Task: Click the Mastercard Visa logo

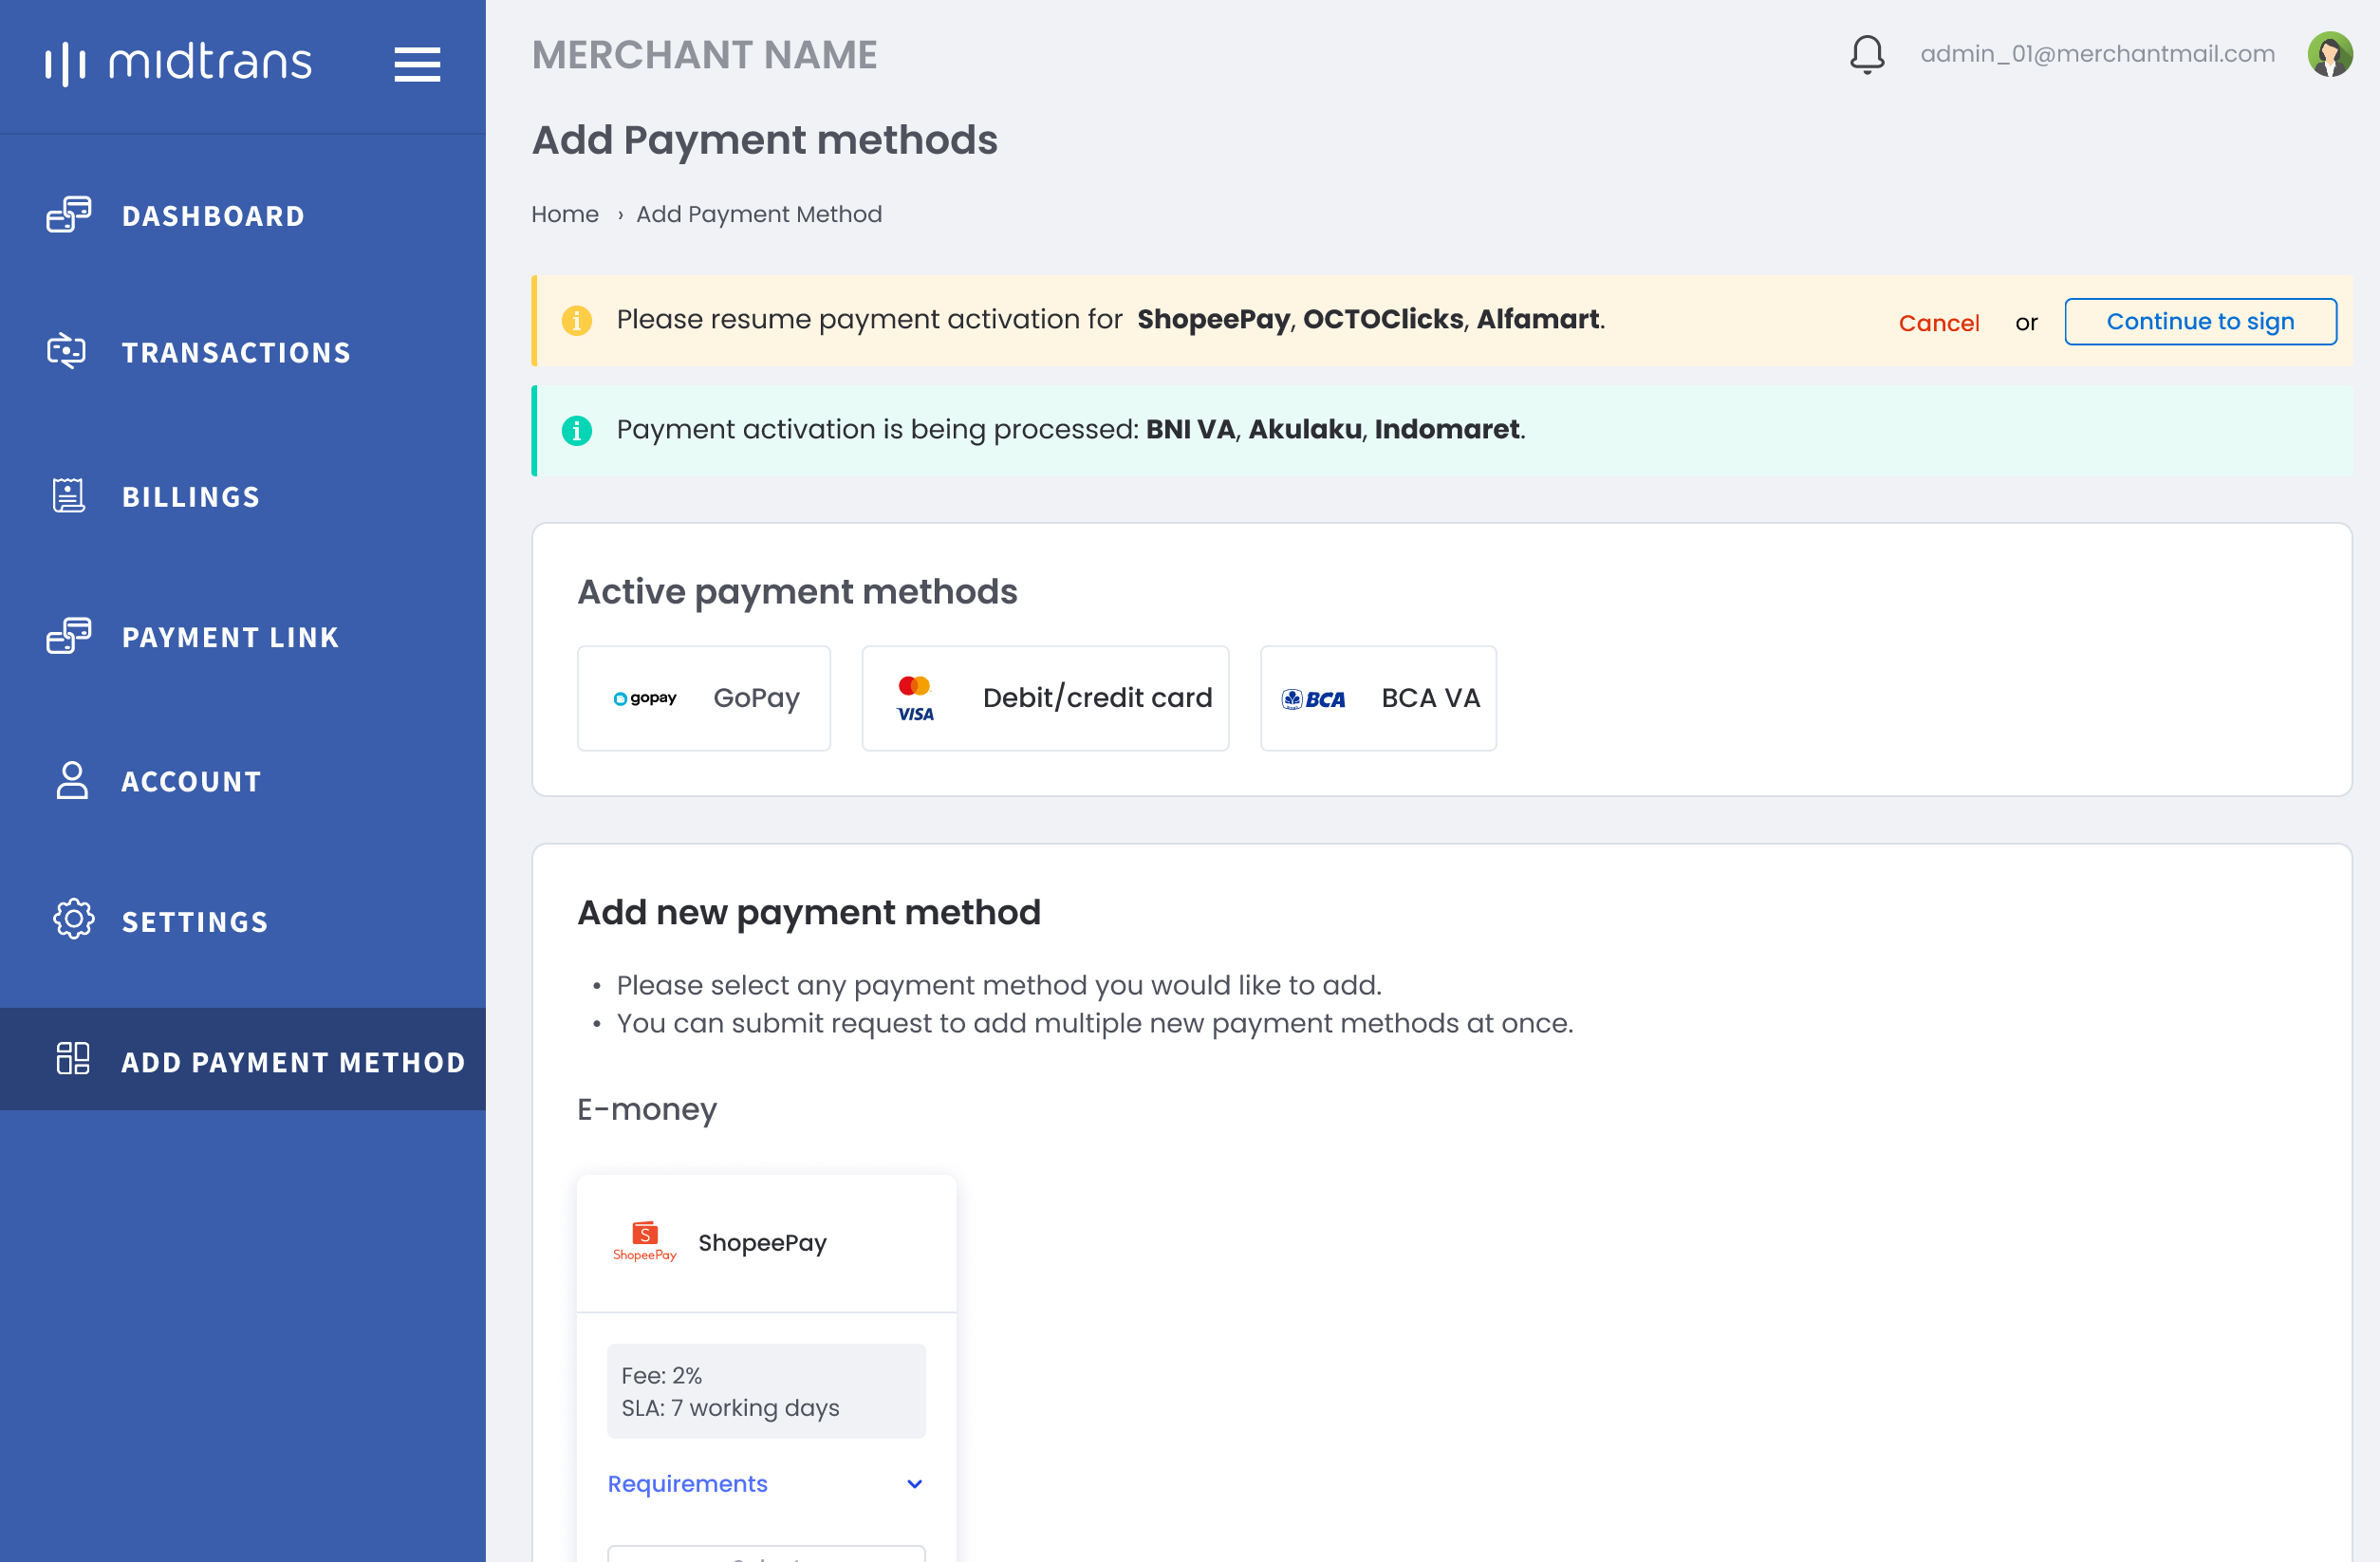Action: click(x=915, y=698)
